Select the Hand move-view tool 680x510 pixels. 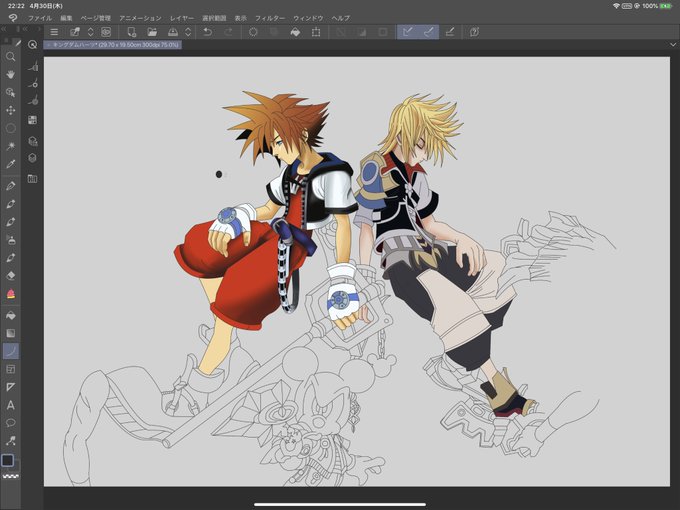(10, 74)
